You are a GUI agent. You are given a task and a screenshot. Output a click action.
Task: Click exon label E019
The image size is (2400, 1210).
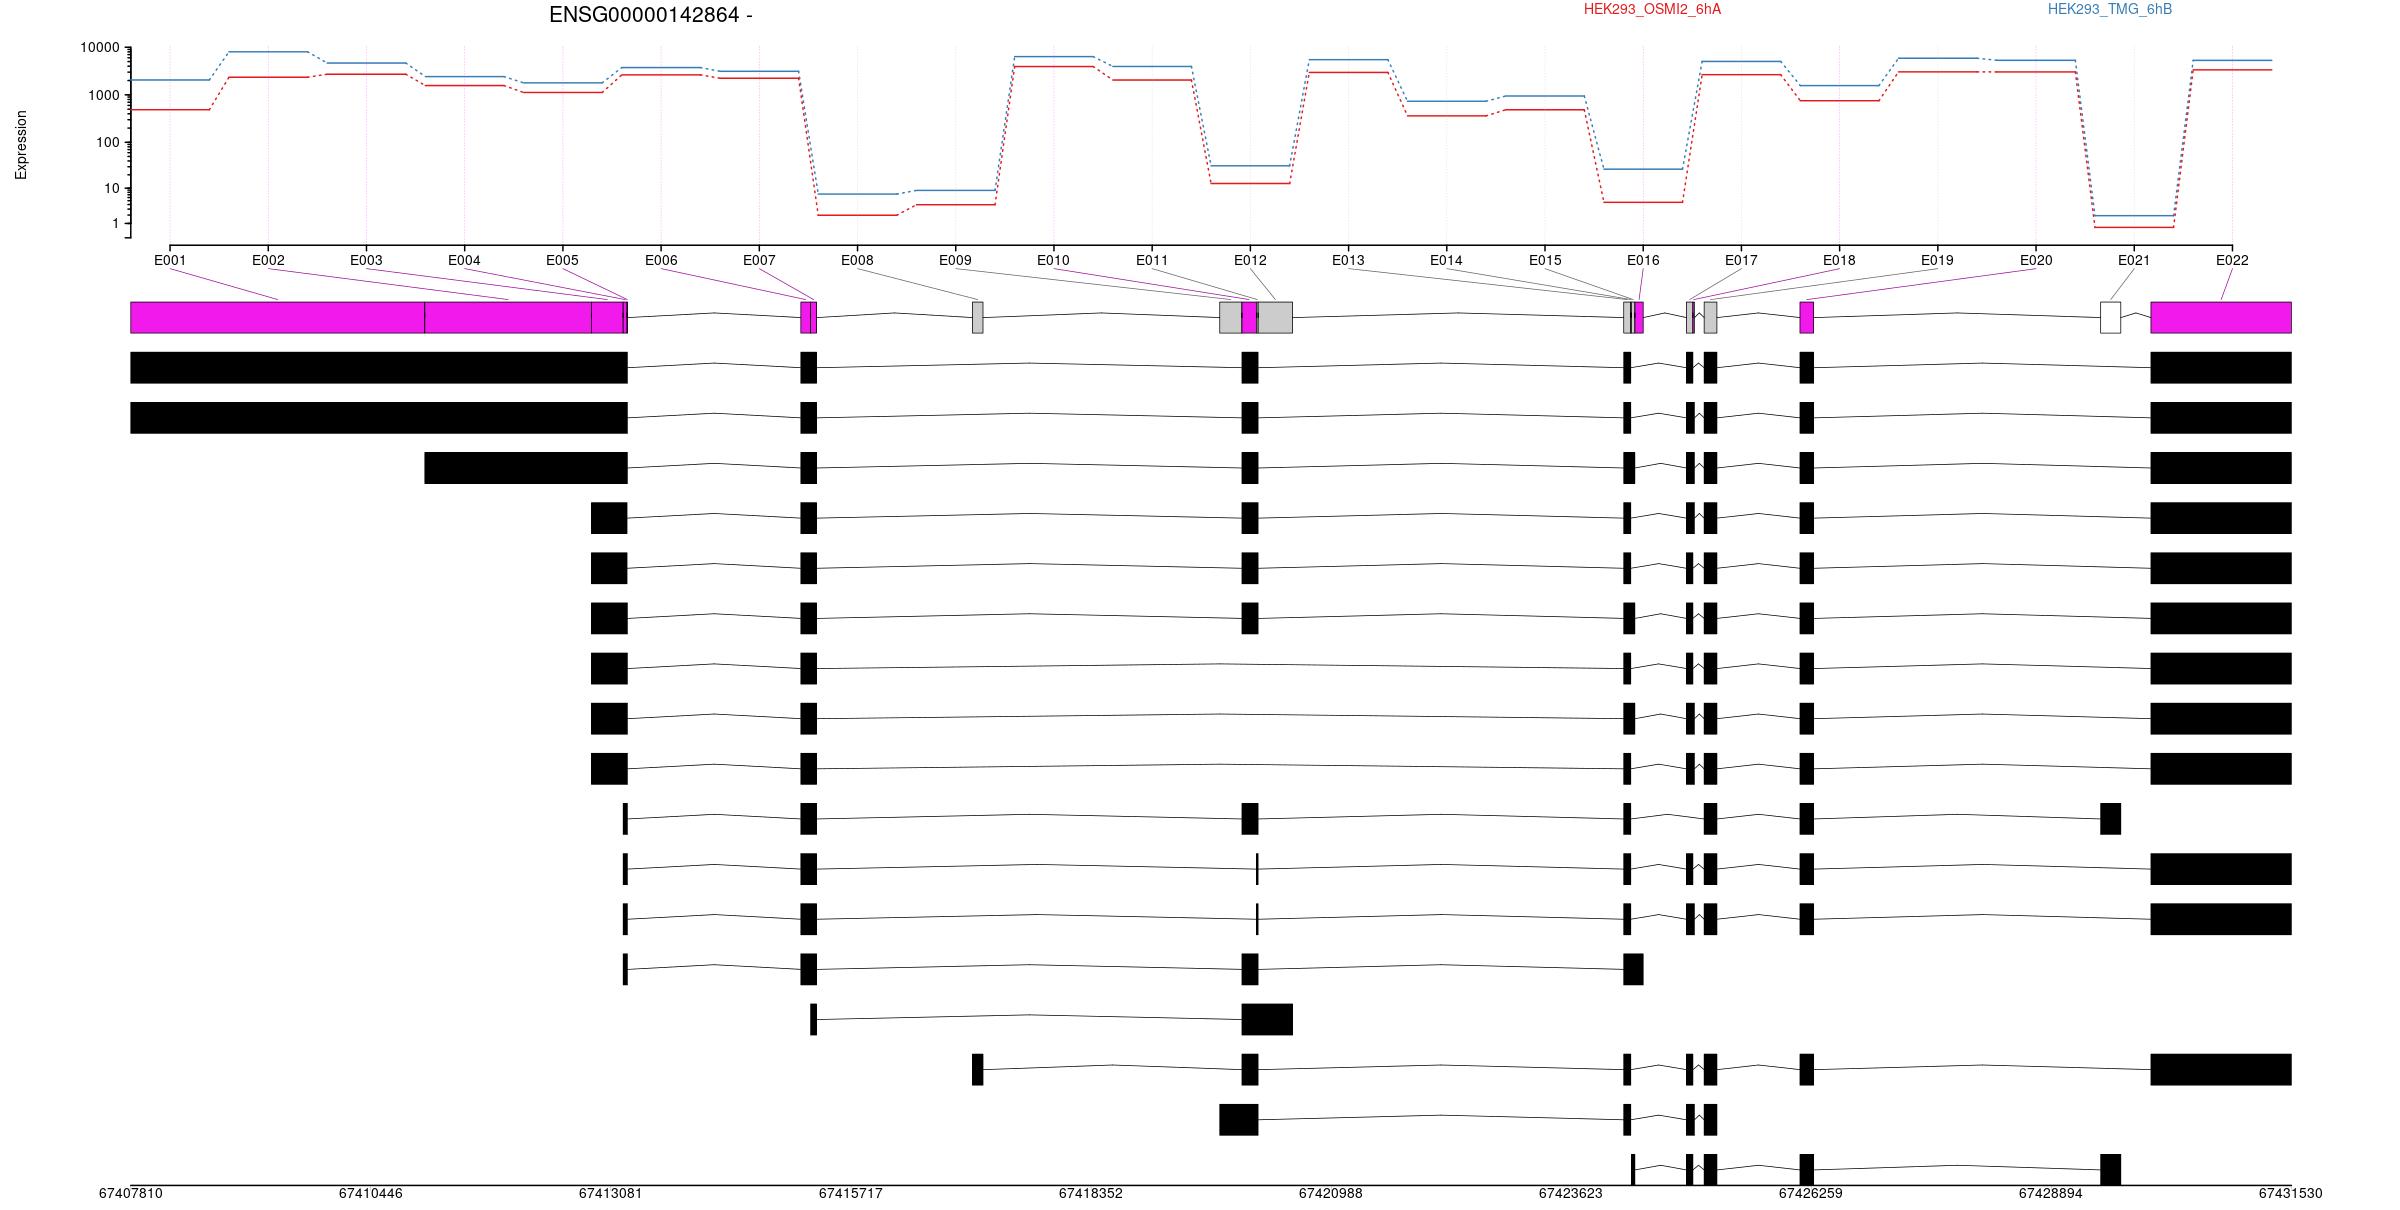pos(1937,260)
